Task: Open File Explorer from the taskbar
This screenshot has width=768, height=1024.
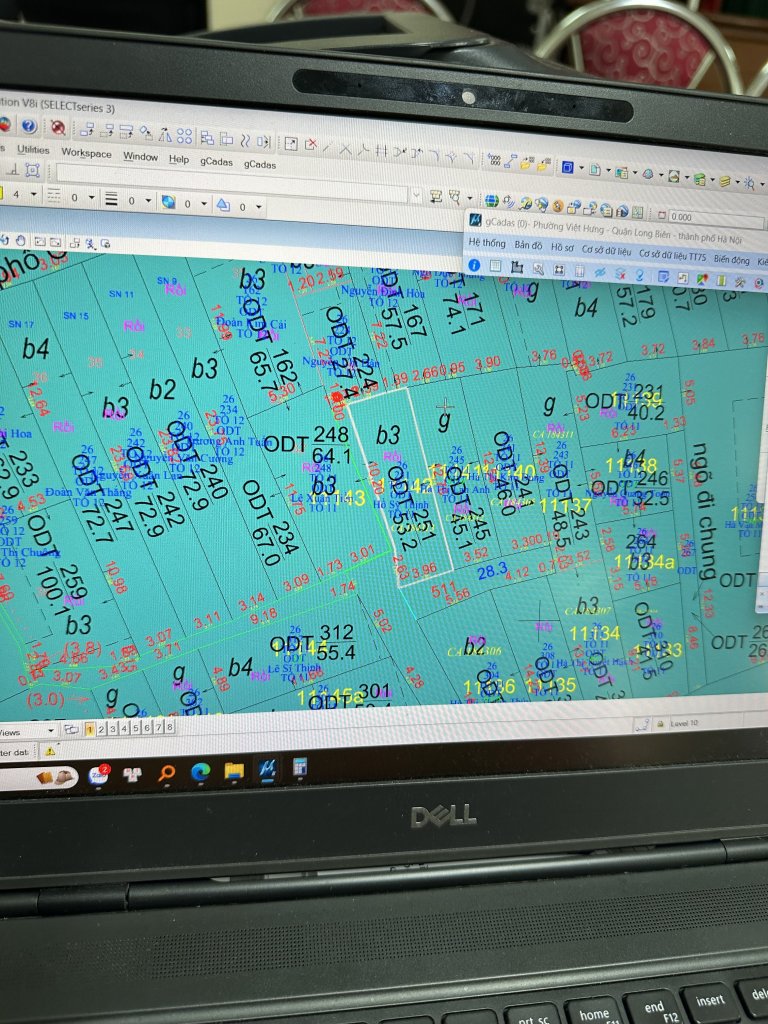Action: click(x=234, y=771)
